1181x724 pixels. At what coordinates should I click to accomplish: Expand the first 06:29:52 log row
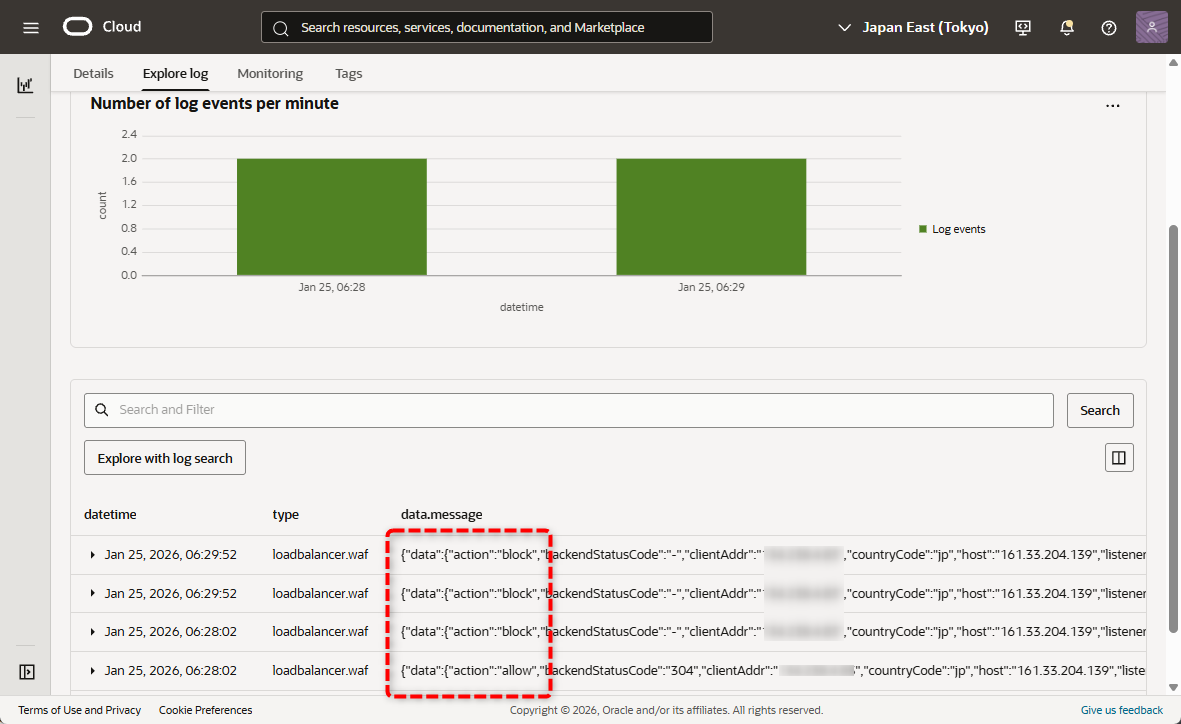(93, 555)
